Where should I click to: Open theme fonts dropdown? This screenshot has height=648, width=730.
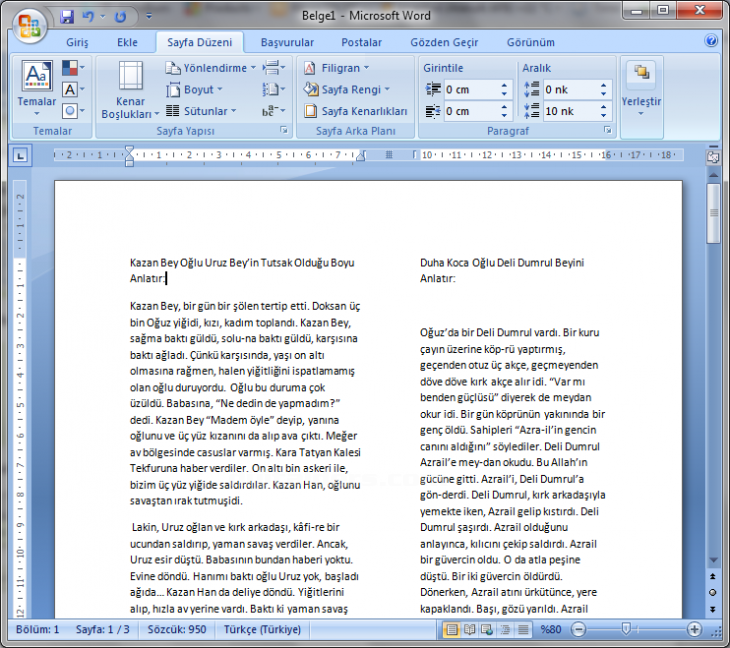pyautogui.click(x=74, y=89)
